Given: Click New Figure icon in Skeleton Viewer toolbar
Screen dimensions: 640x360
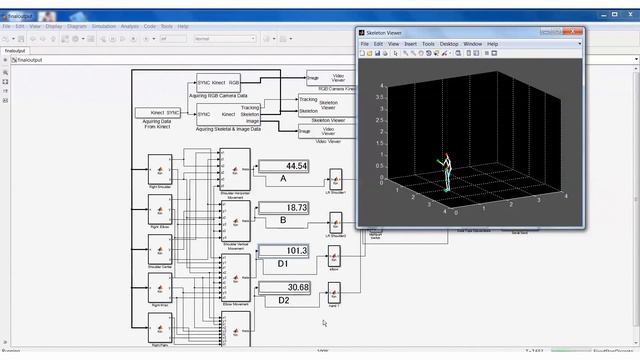Looking at the screenshot, I should pos(362,53).
